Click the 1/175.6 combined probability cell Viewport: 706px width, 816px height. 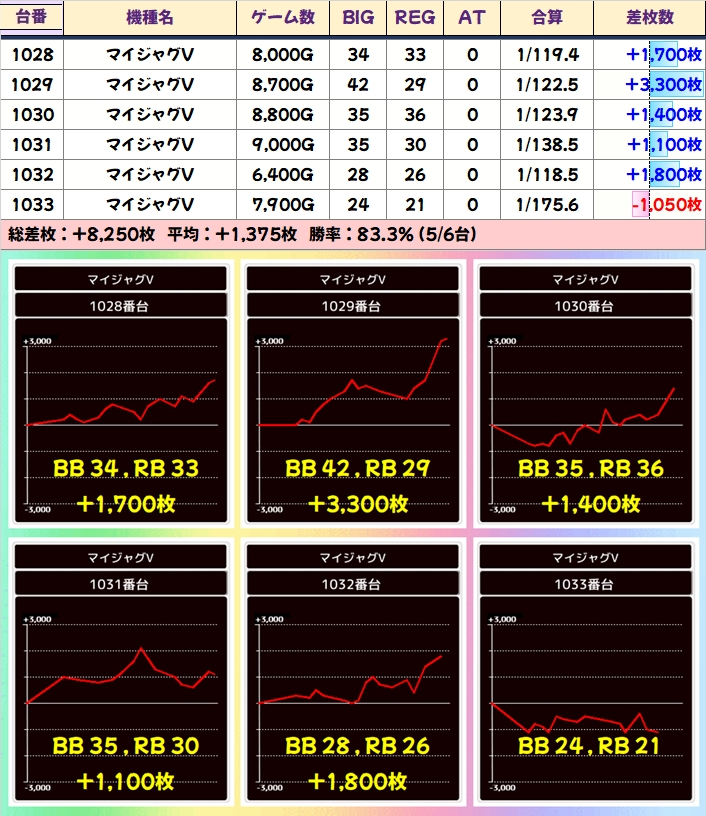pos(547,204)
